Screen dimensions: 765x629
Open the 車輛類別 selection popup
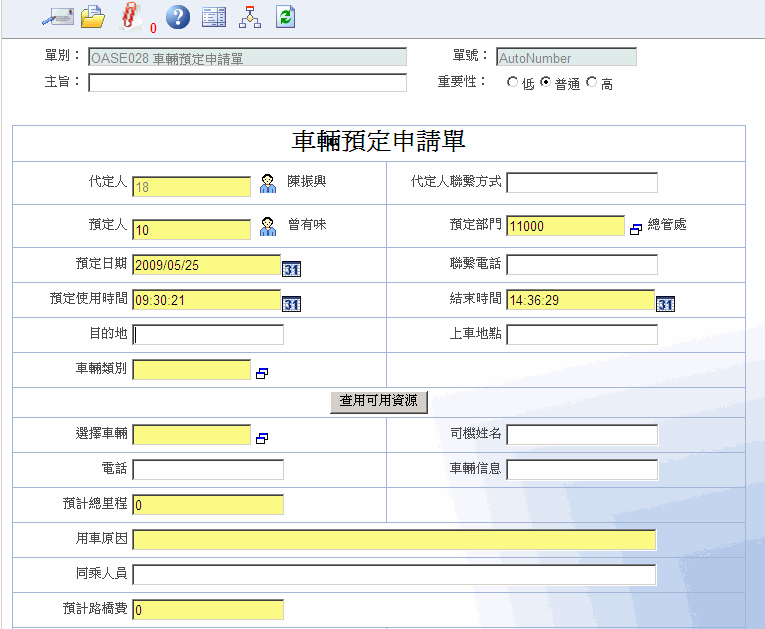point(262,373)
